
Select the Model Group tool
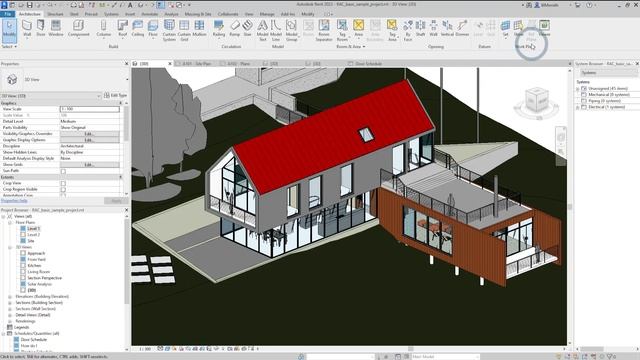[x=291, y=31]
